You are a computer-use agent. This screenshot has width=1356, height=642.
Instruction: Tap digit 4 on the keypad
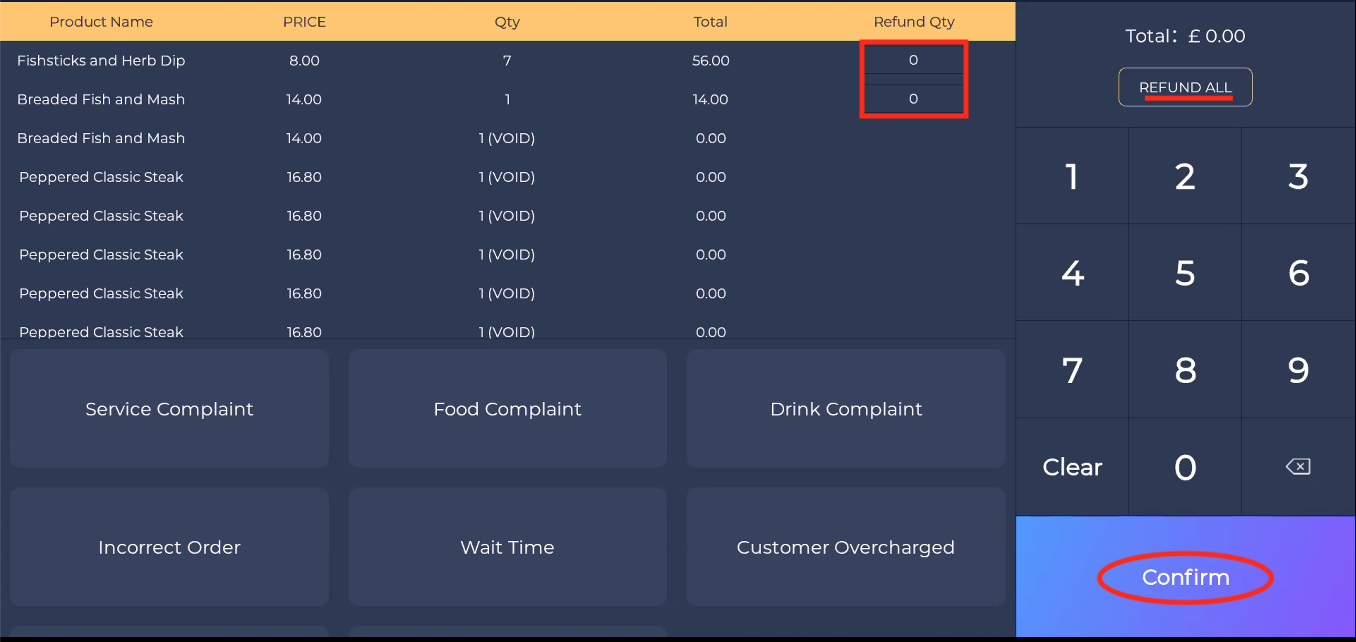click(x=1072, y=273)
